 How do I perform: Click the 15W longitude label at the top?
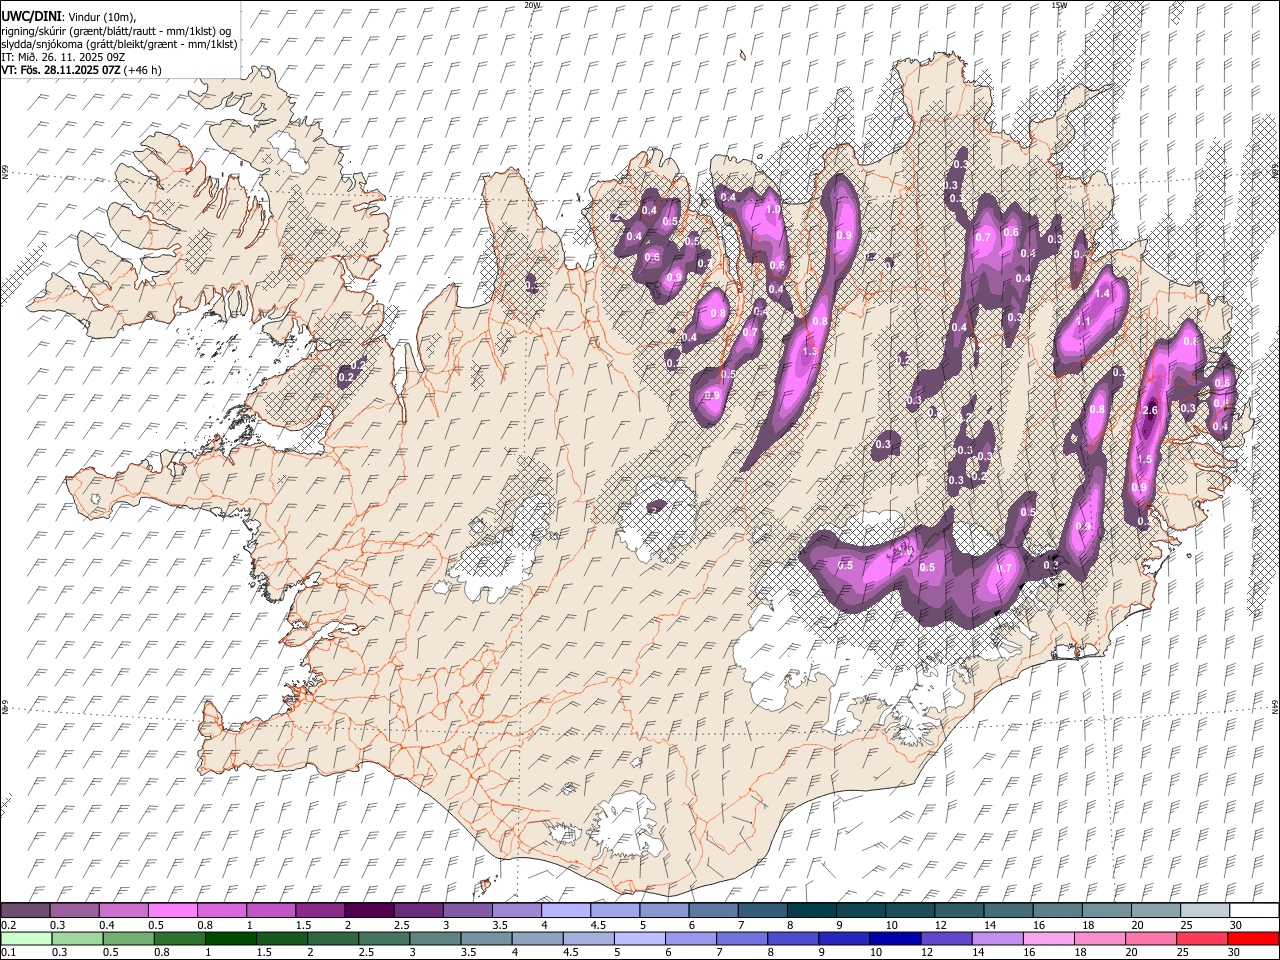tap(1058, 5)
